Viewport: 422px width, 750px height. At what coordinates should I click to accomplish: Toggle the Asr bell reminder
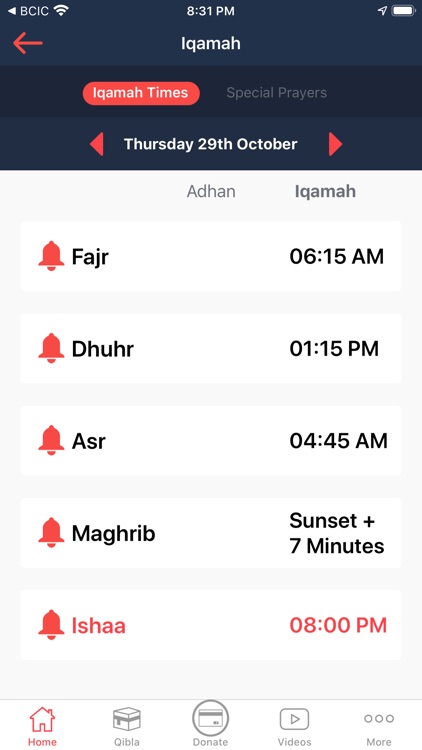point(51,441)
